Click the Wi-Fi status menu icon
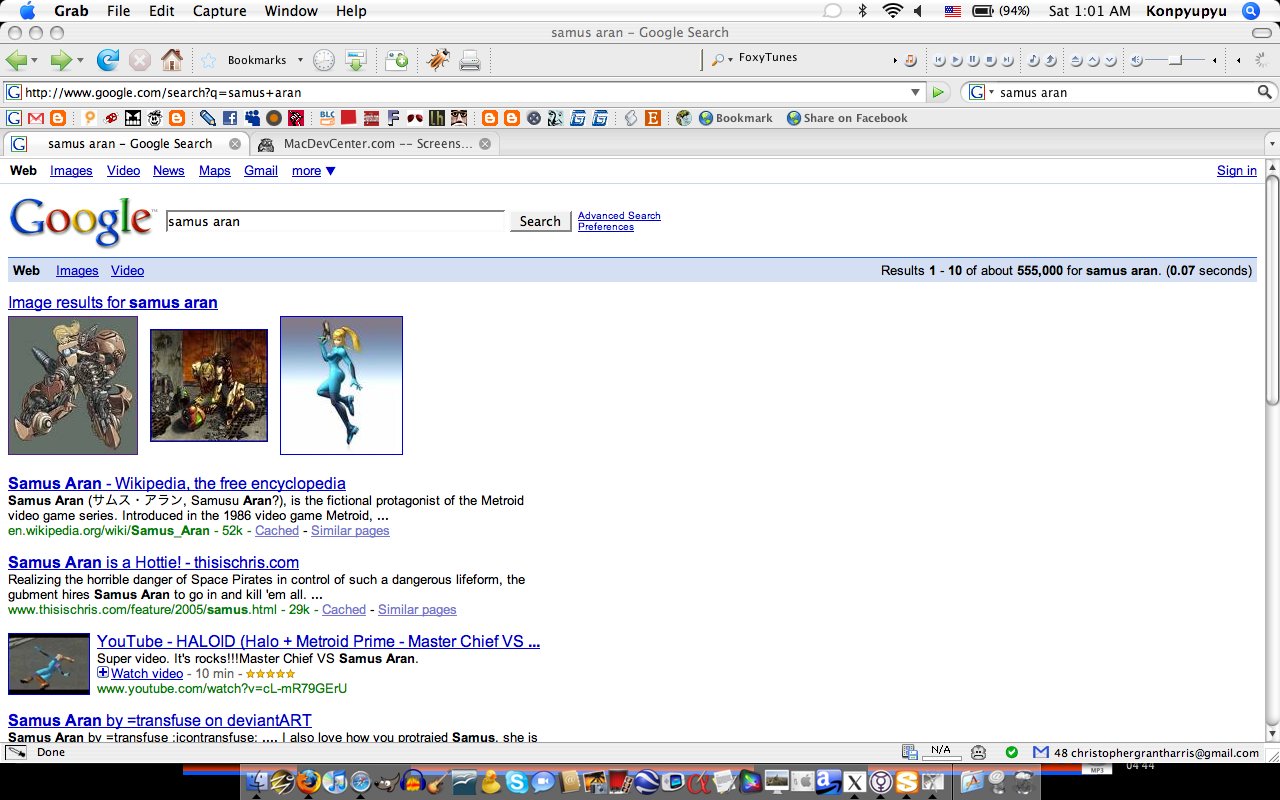Image resolution: width=1280 pixels, height=800 pixels. (892, 11)
